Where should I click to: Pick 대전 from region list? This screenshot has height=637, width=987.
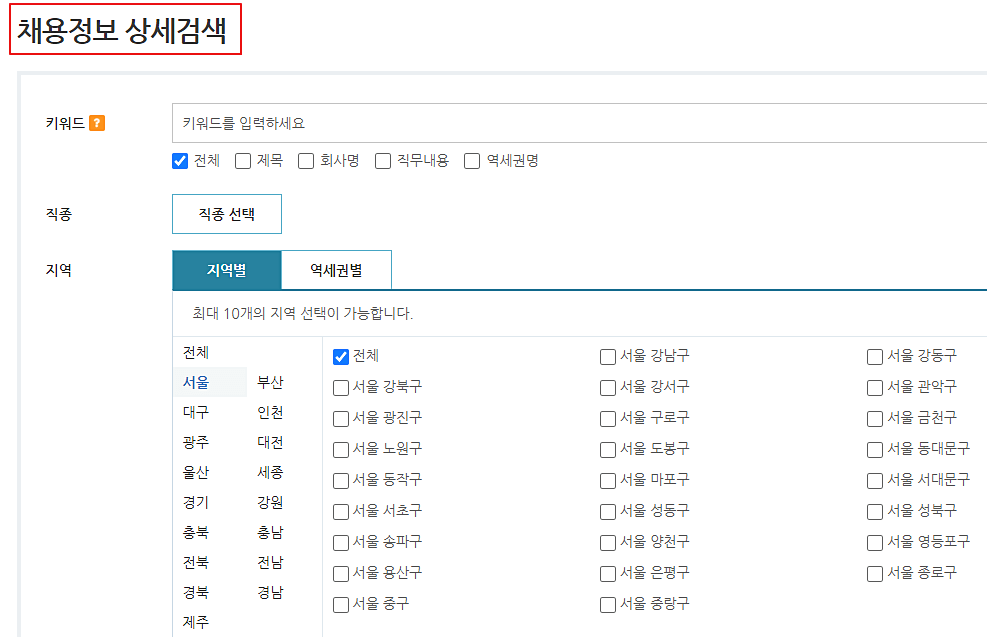pos(270,443)
